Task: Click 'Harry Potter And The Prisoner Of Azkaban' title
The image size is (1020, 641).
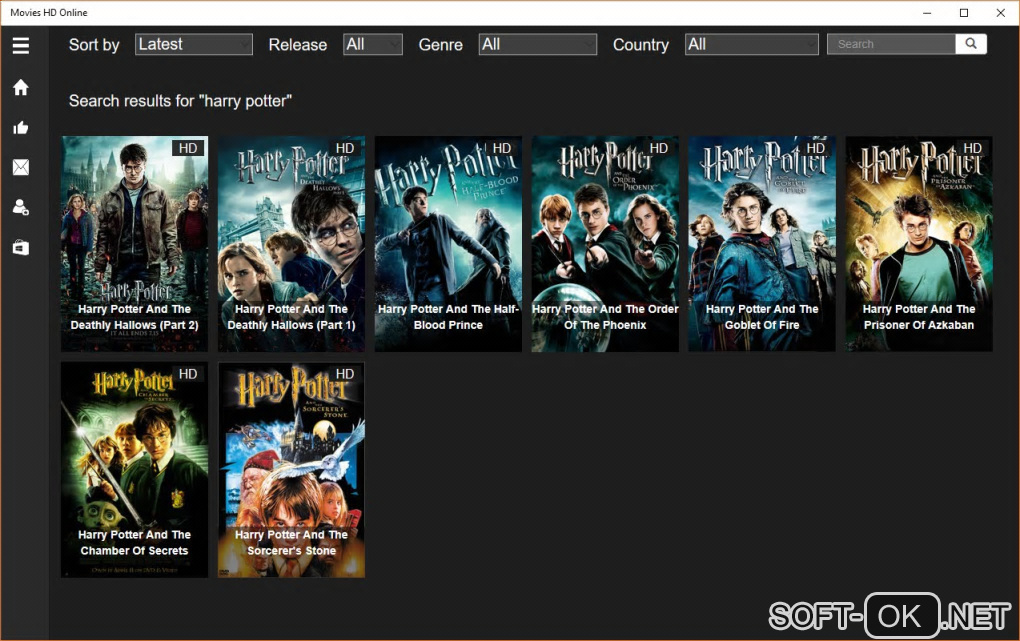Action: click(919, 317)
